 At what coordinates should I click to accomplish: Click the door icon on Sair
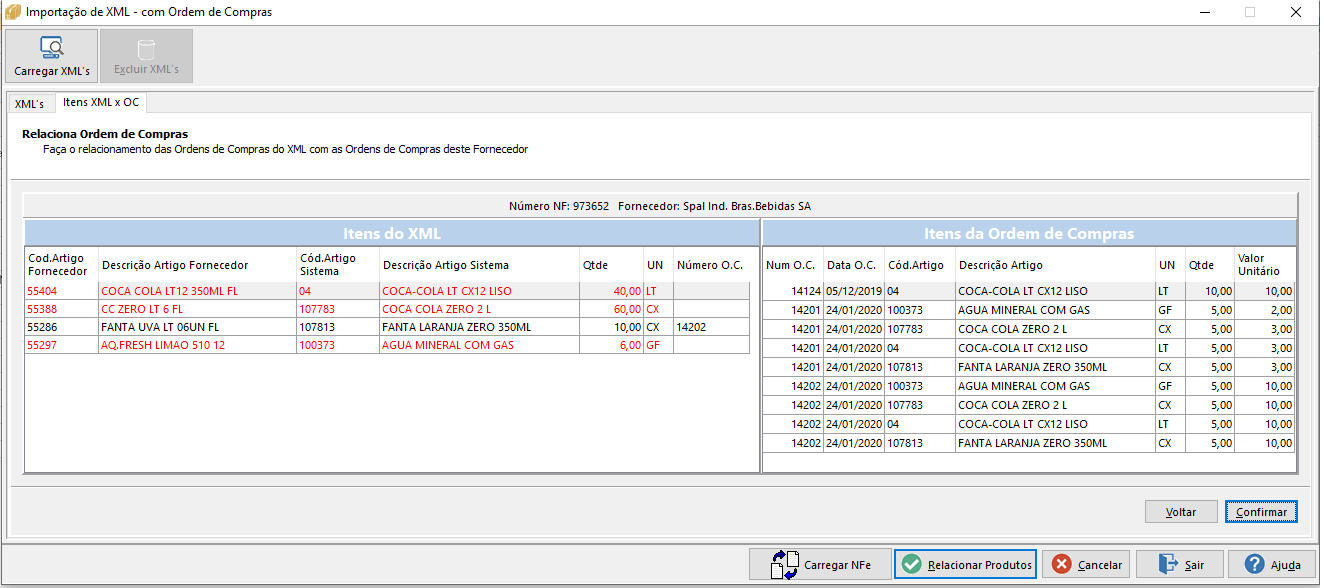click(1169, 565)
